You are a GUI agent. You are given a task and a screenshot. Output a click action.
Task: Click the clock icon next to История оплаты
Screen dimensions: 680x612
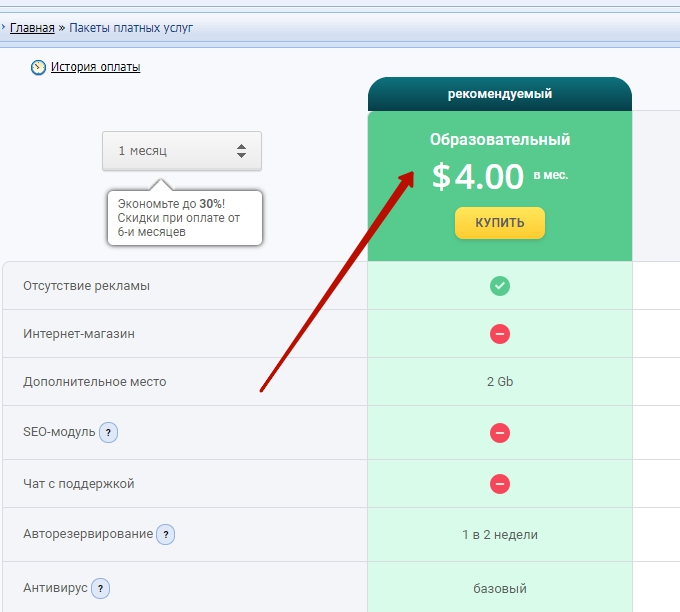pos(38,67)
